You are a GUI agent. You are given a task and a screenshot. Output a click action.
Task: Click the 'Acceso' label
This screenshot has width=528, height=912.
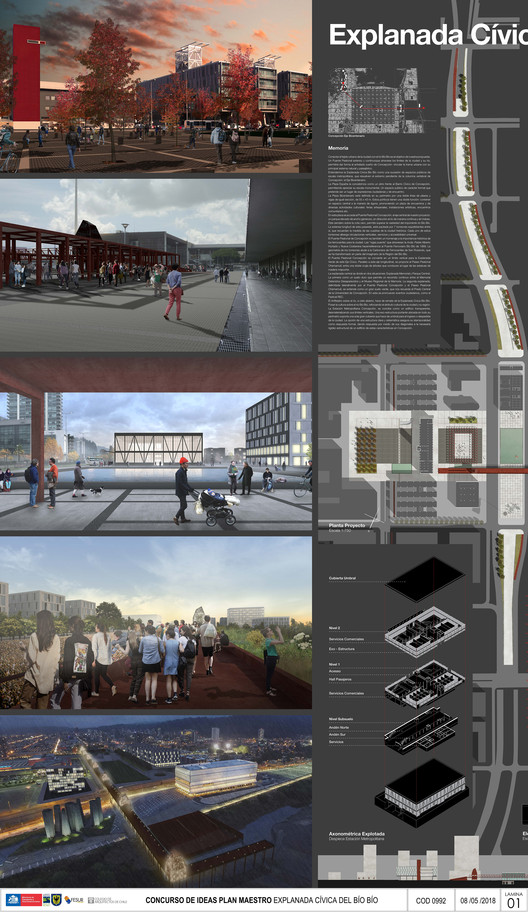pos(335,671)
